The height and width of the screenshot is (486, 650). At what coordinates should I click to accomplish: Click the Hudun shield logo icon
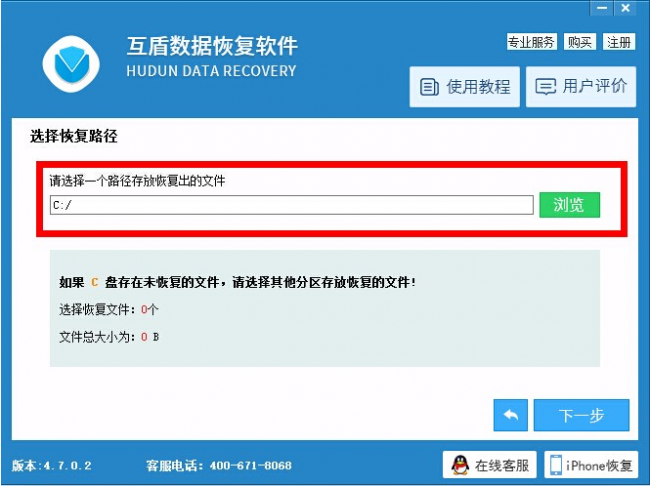tap(71, 64)
